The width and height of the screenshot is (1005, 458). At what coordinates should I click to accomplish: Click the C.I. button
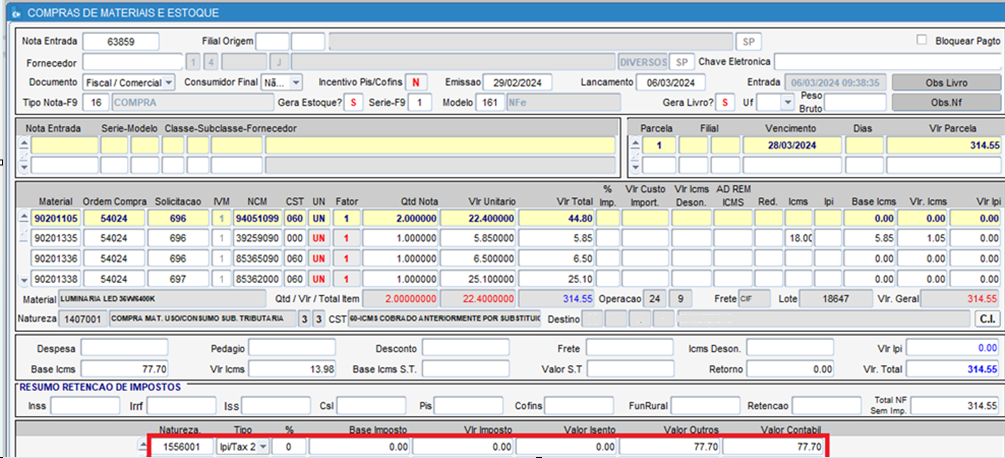[986, 318]
